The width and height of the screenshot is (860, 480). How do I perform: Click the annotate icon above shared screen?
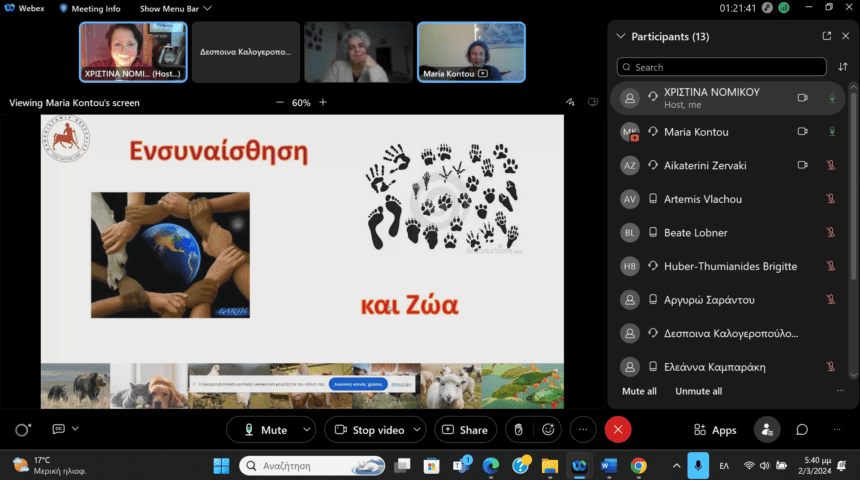(x=570, y=102)
